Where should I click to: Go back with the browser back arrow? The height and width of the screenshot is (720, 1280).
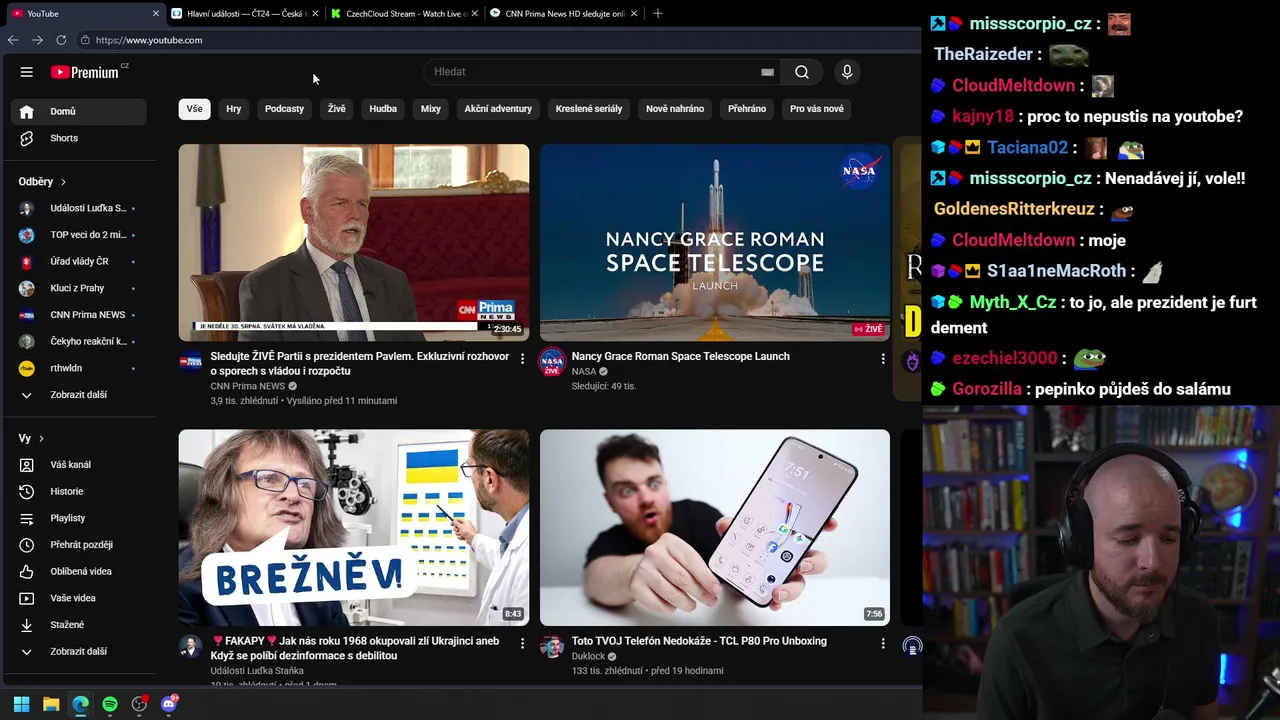pyautogui.click(x=13, y=40)
